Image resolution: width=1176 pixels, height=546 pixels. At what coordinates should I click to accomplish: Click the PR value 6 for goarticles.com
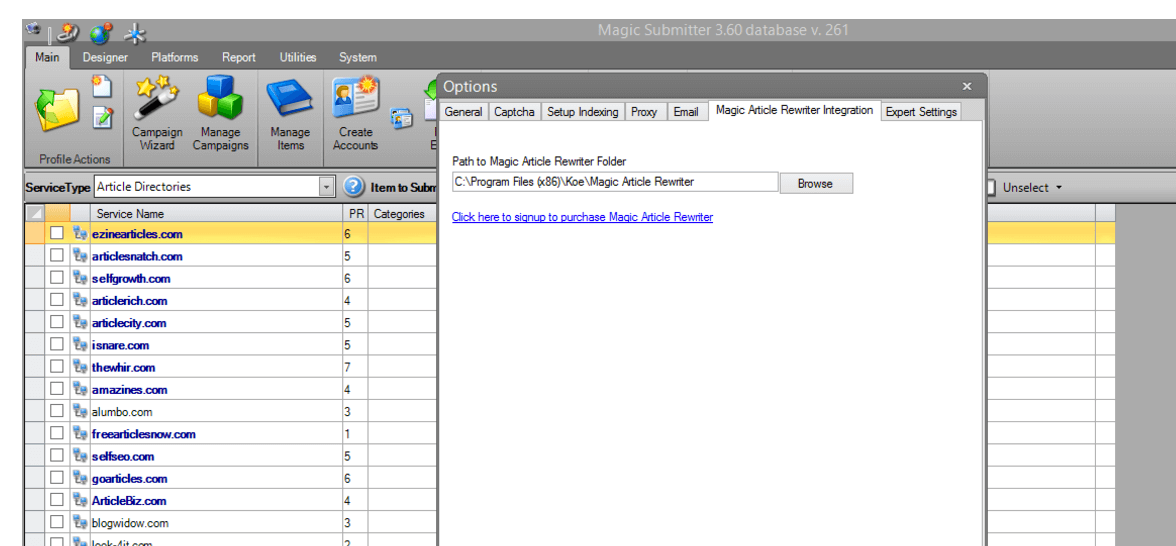point(348,478)
